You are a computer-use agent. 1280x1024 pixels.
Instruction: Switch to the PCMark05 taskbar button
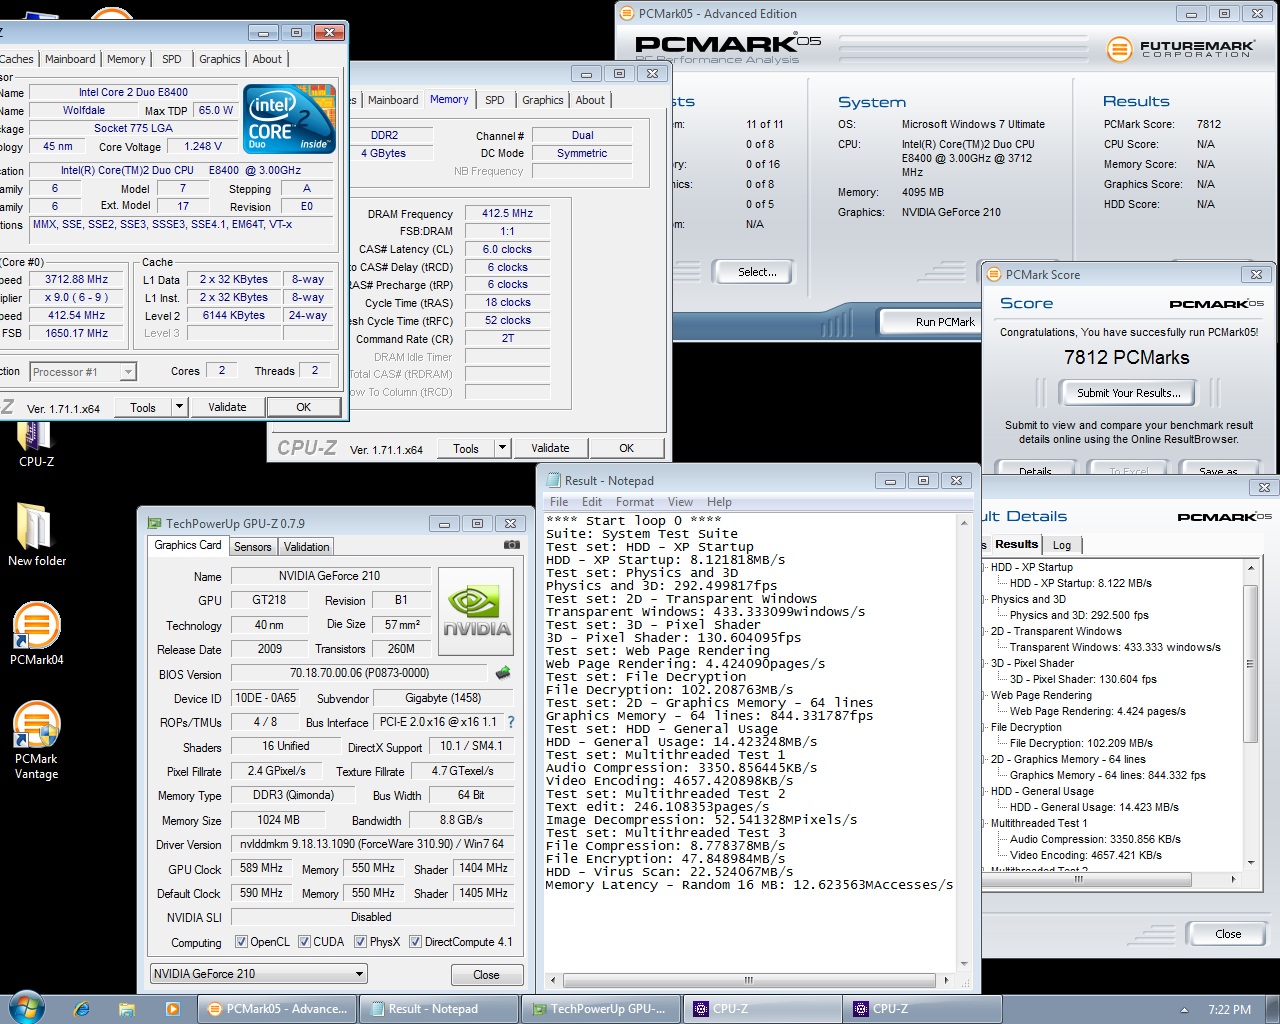[277, 1009]
